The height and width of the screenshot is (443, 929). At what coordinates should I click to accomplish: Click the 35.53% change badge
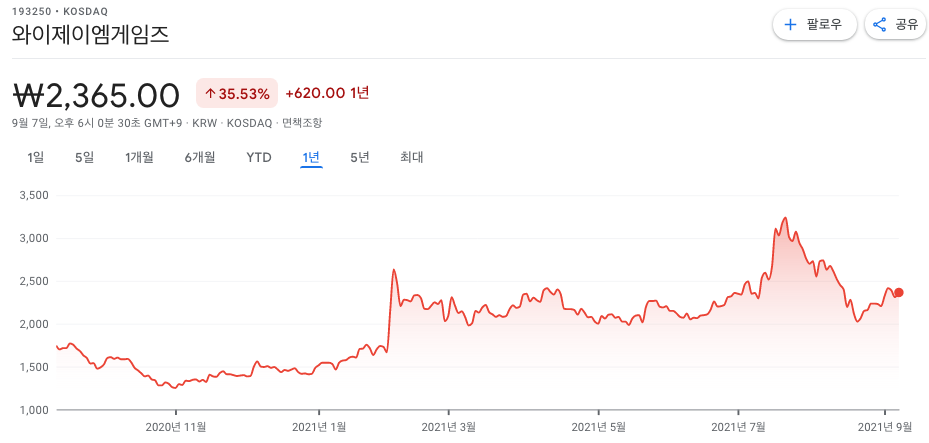[237, 93]
